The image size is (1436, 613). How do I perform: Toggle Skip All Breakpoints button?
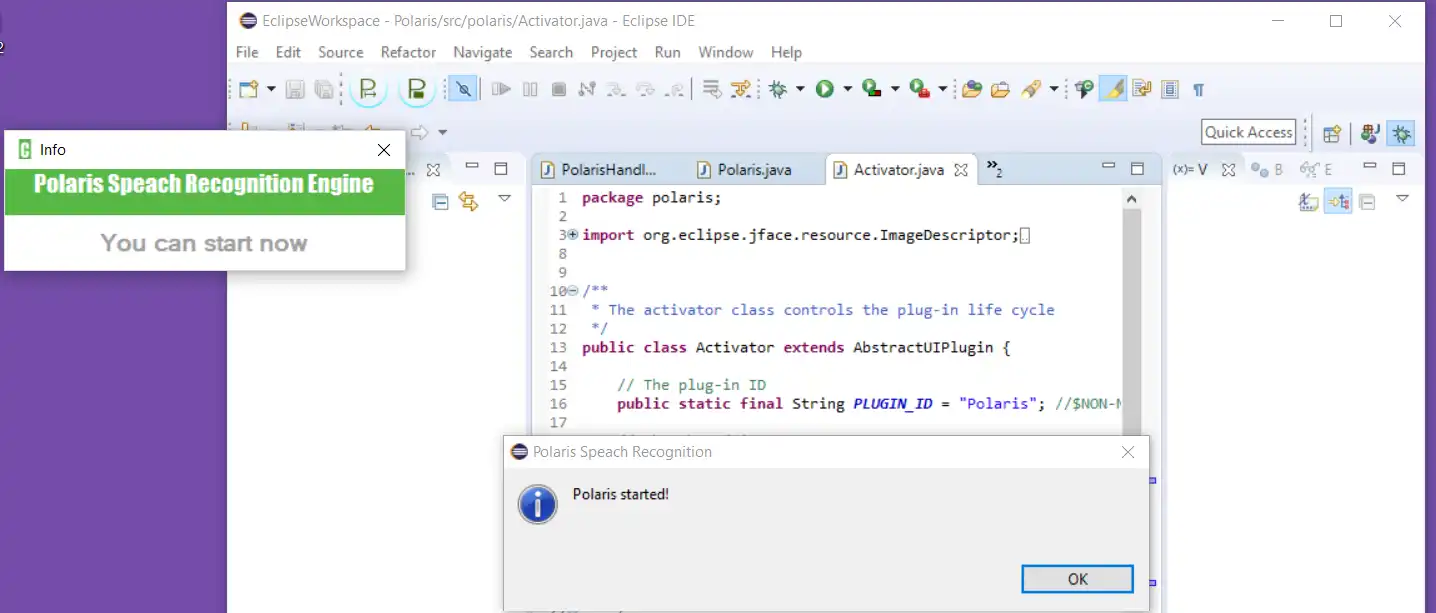coord(462,89)
